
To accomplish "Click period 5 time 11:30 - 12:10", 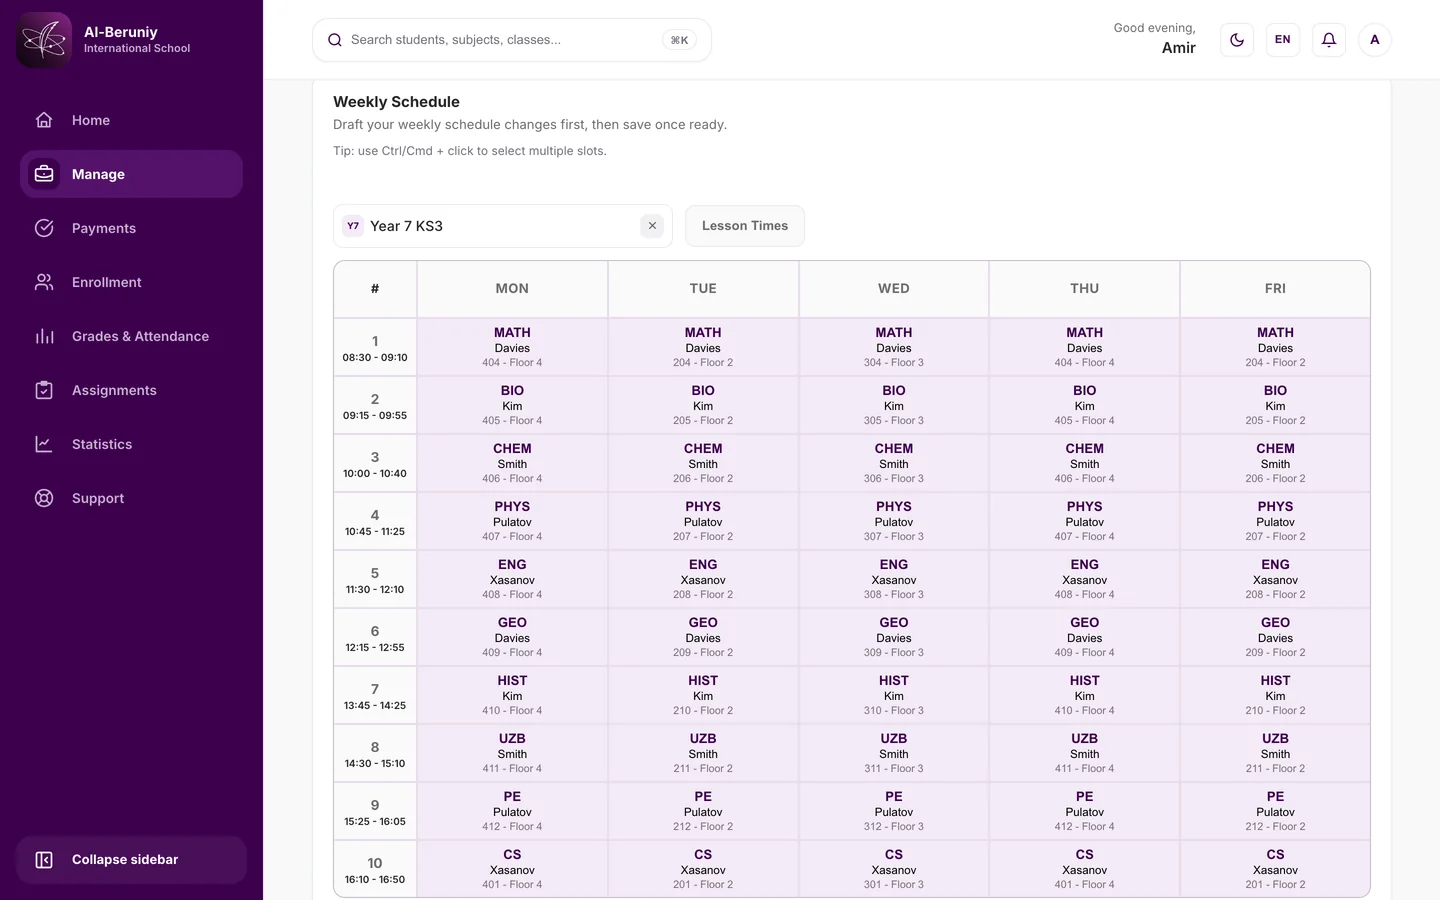I will coord(375,590).
